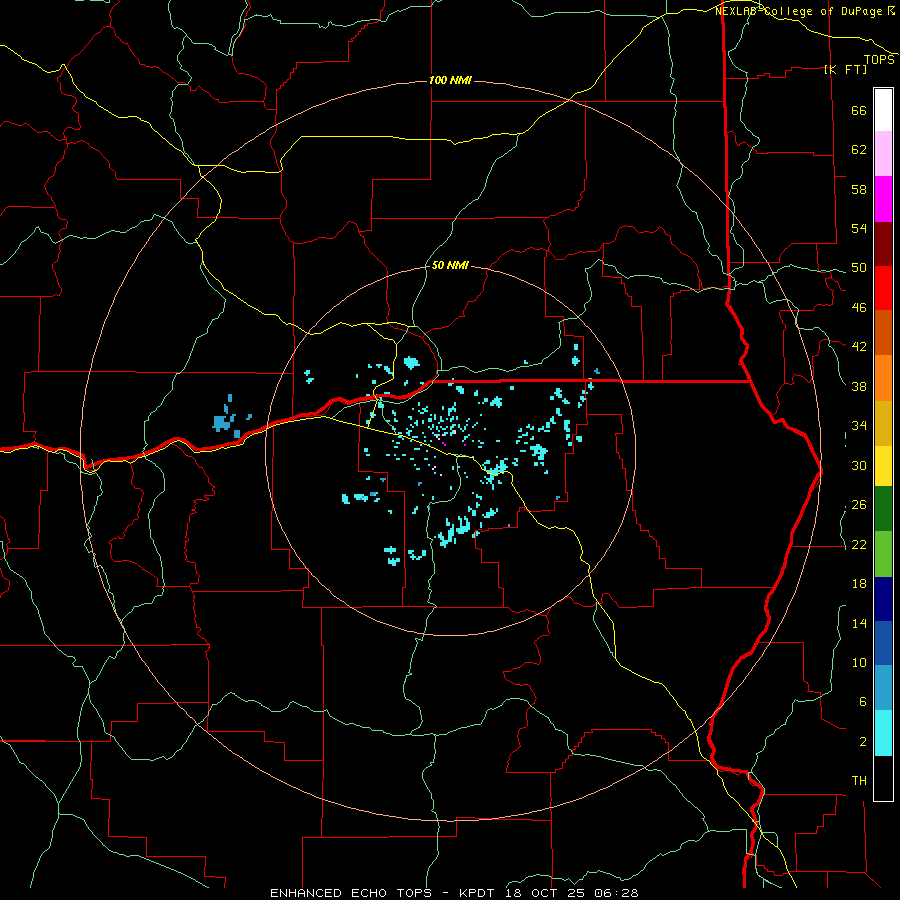The image size is (900, 900).
Task: Click the dark green 26 legend swatch
Action: tap(883, 509)
